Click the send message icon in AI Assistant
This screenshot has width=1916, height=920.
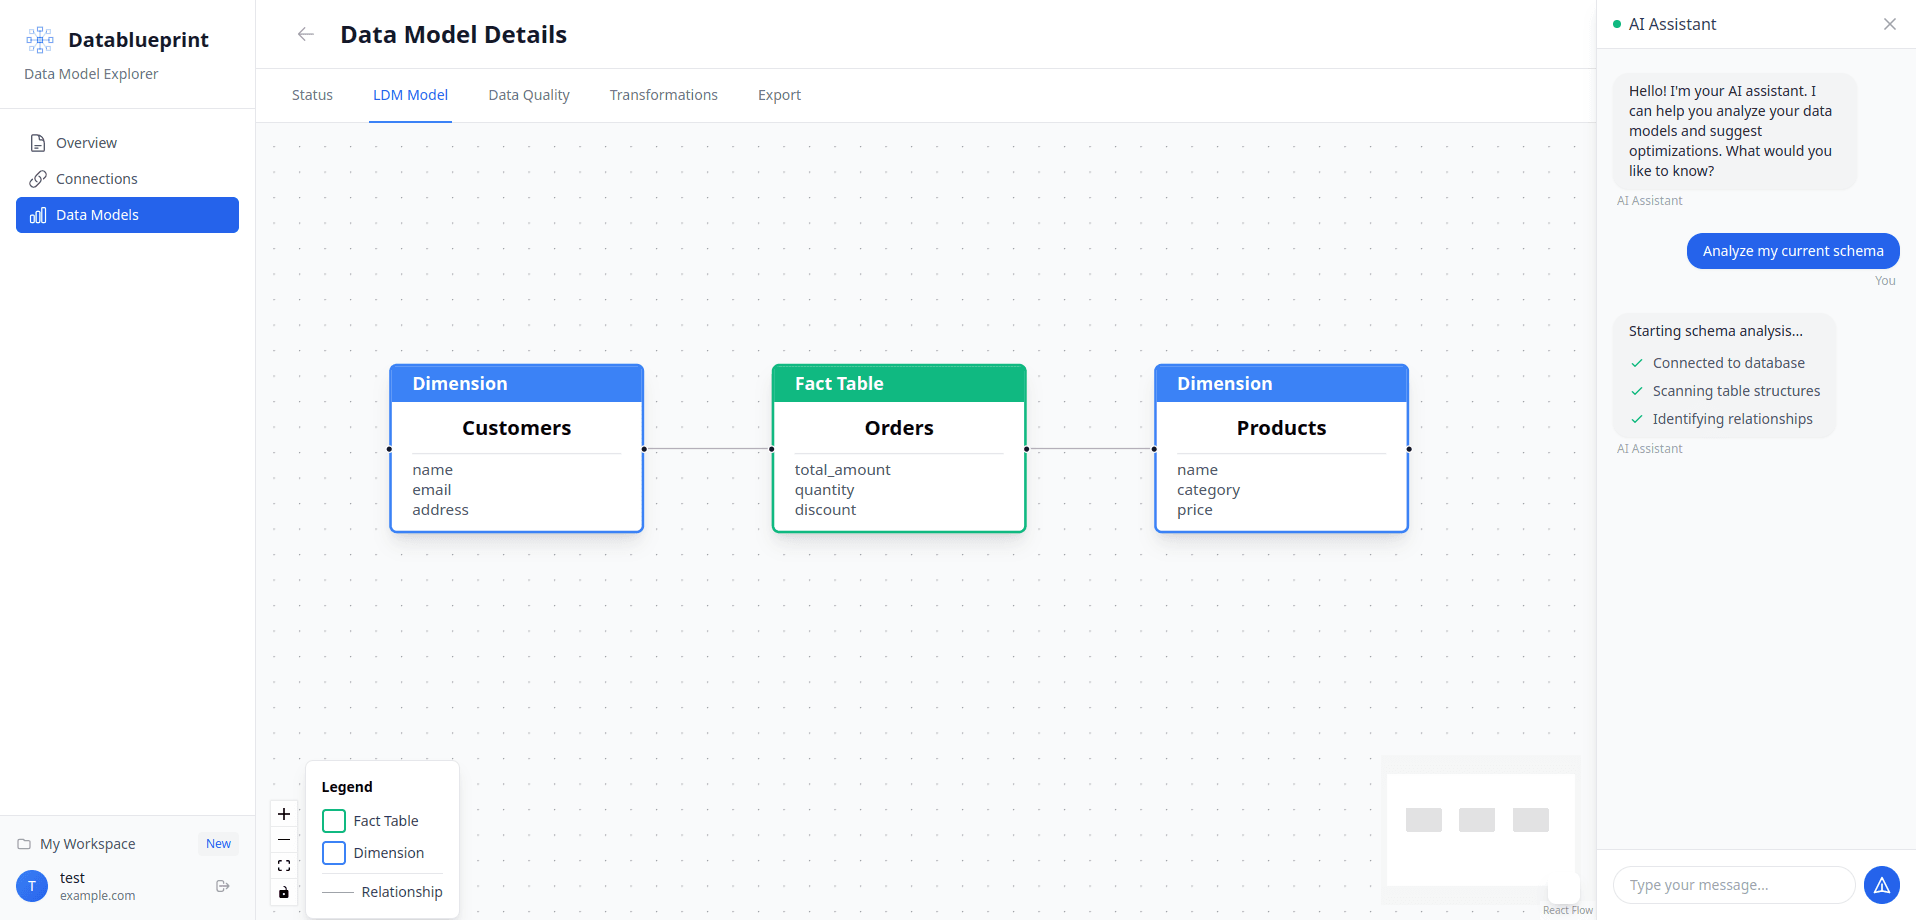(1882, 885)
